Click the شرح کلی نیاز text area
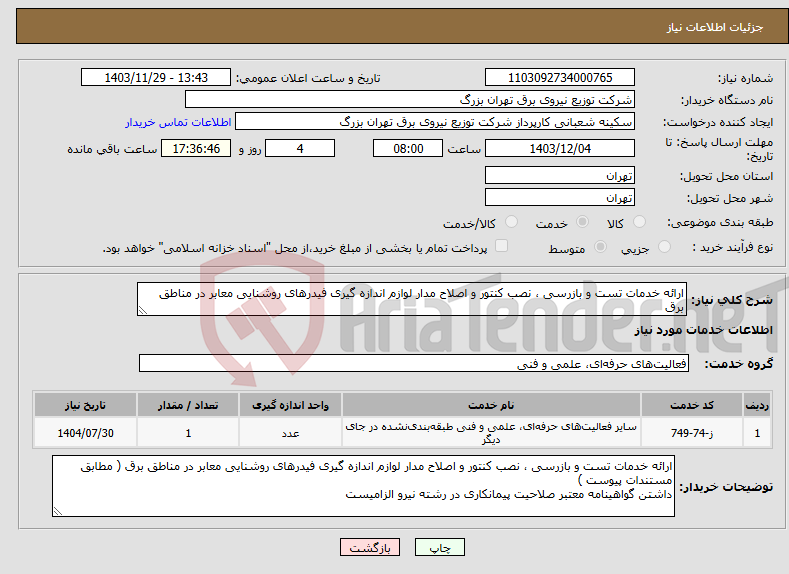Screen dimensions: 789x574 [x=412, y=299]
